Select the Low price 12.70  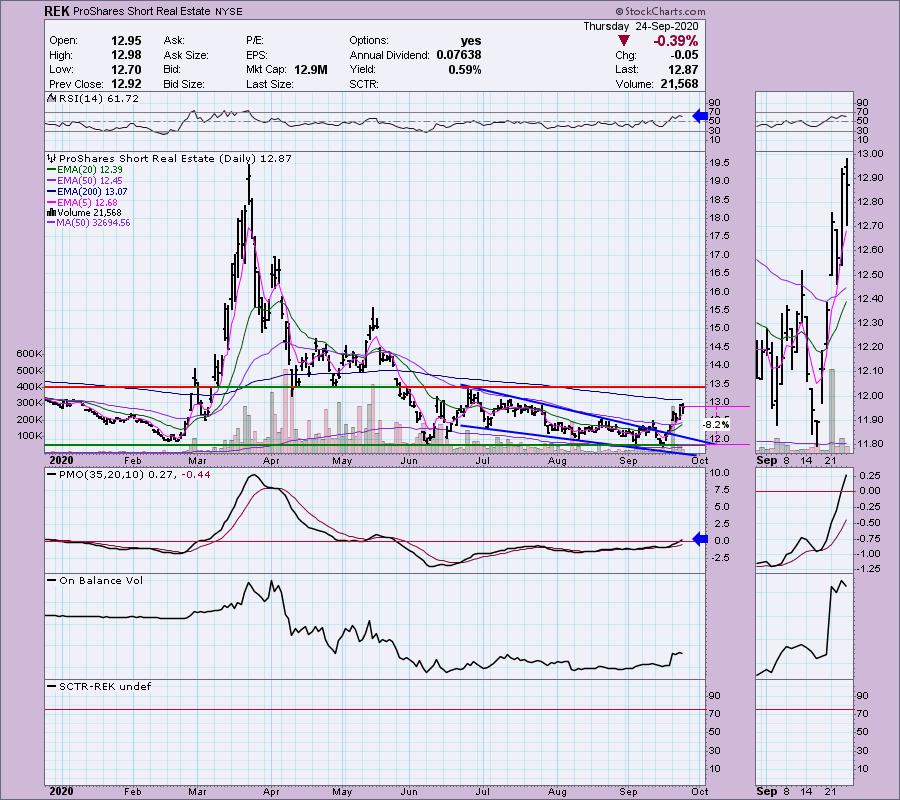[126, 69]
